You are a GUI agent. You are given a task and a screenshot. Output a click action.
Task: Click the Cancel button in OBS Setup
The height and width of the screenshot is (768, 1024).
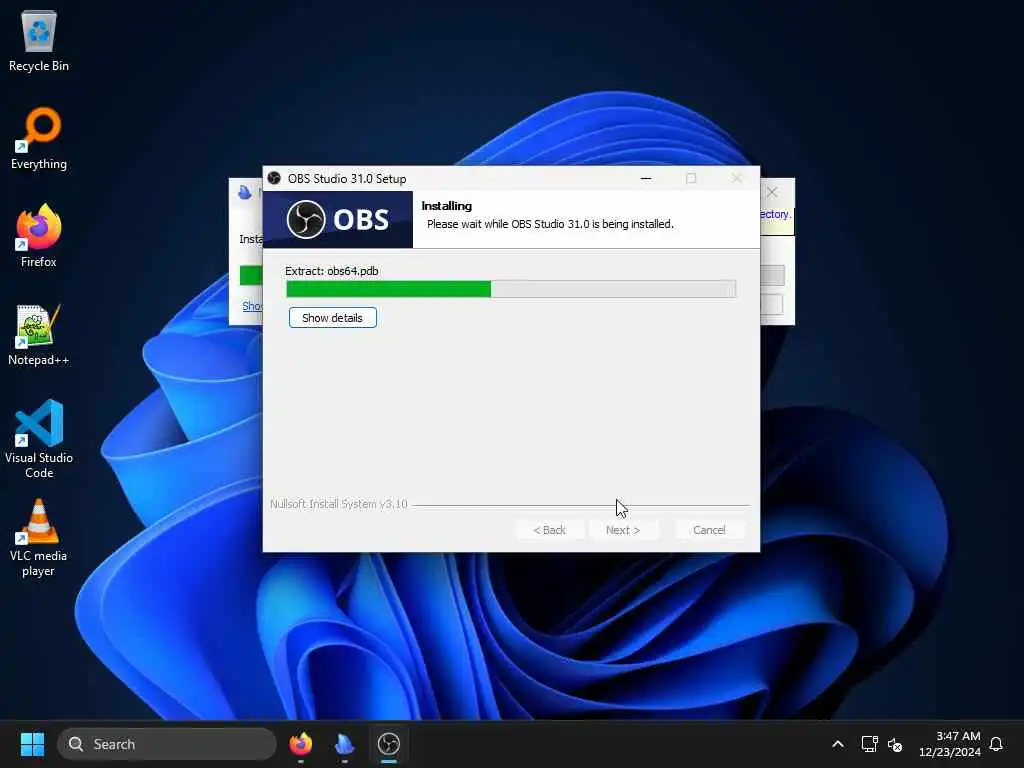tap(709, 530)
